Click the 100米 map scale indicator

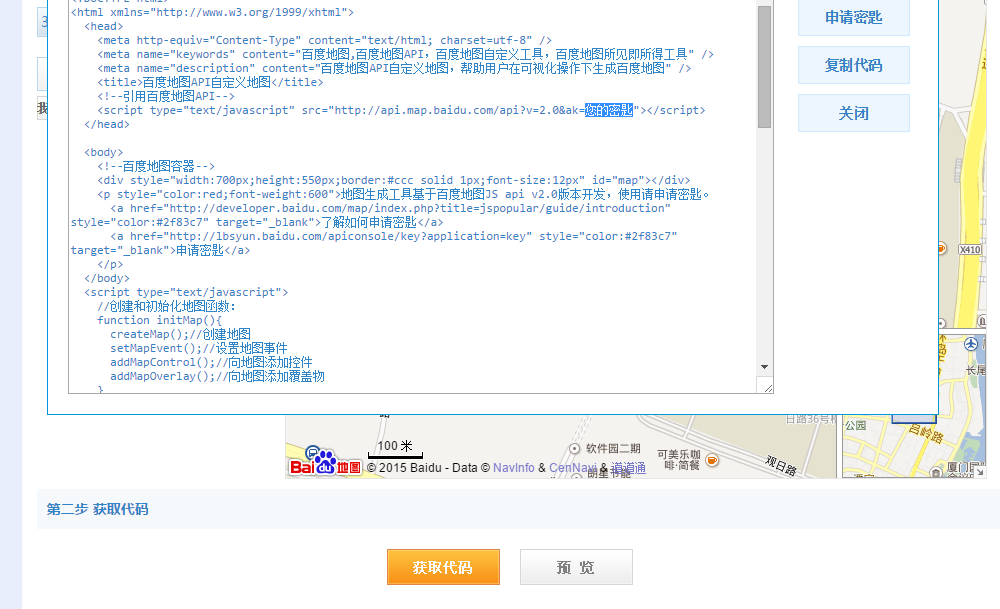click(x=395, y=448)
